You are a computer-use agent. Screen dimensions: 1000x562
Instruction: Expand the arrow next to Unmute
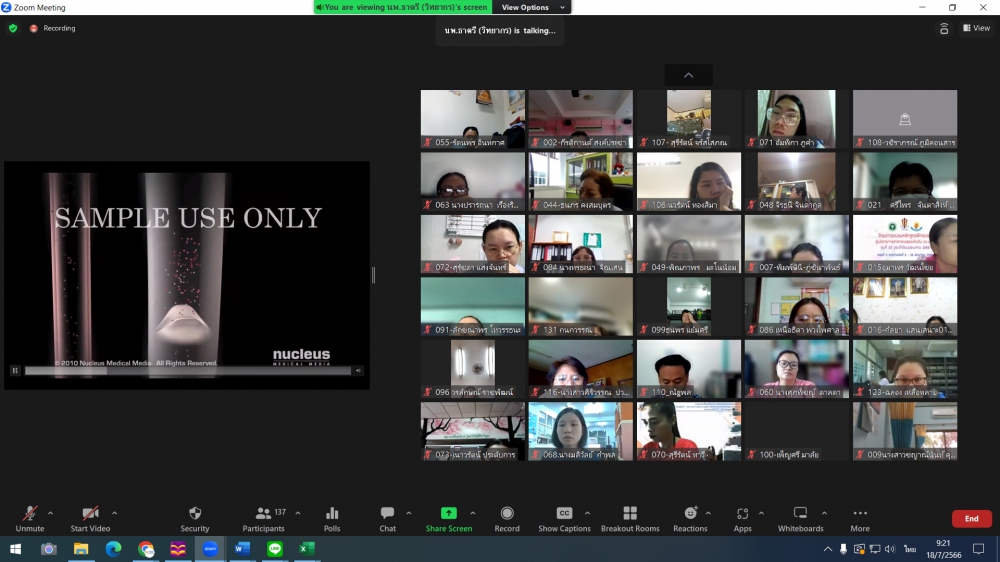(x=51, y=513)
